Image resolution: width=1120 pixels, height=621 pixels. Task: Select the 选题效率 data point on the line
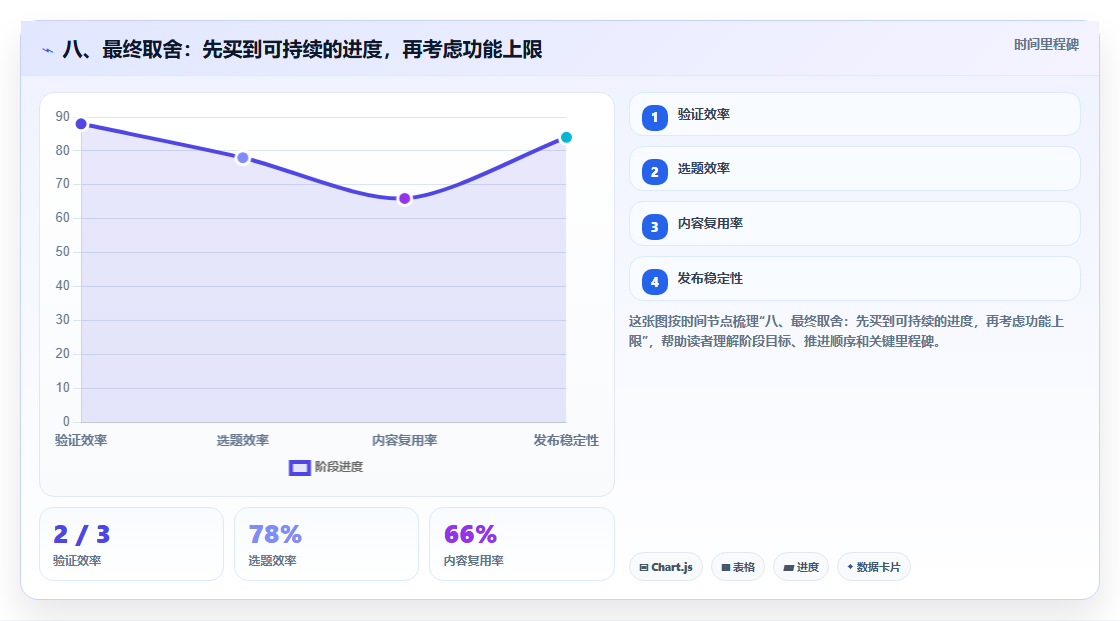(243, 158)
